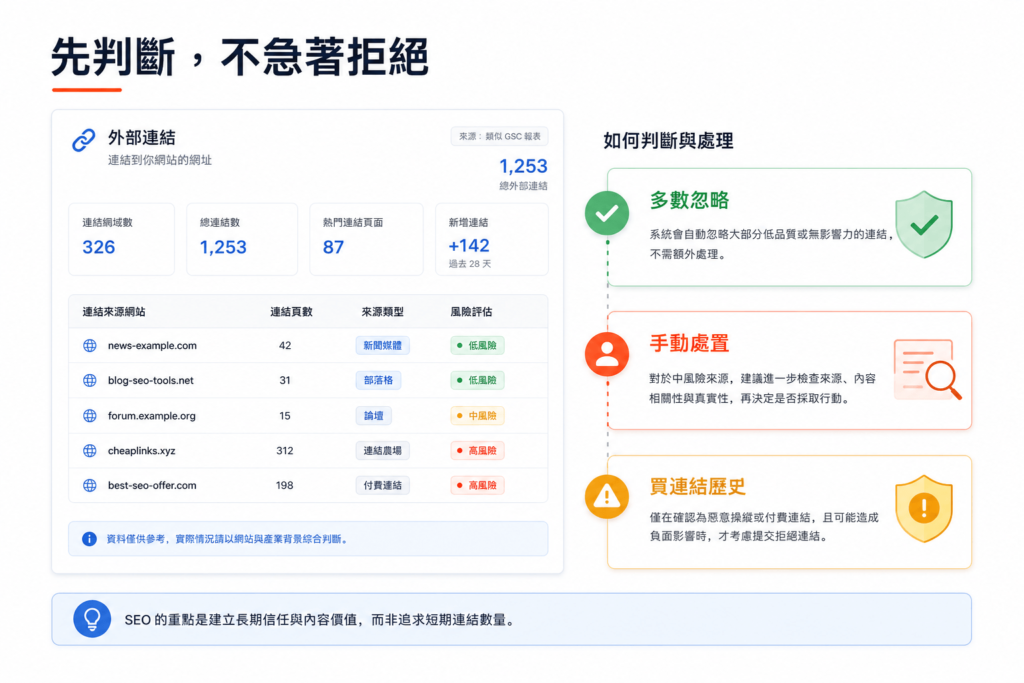
Task: Click the globe icon for blog-seo-tools.net
Action: 89,380
